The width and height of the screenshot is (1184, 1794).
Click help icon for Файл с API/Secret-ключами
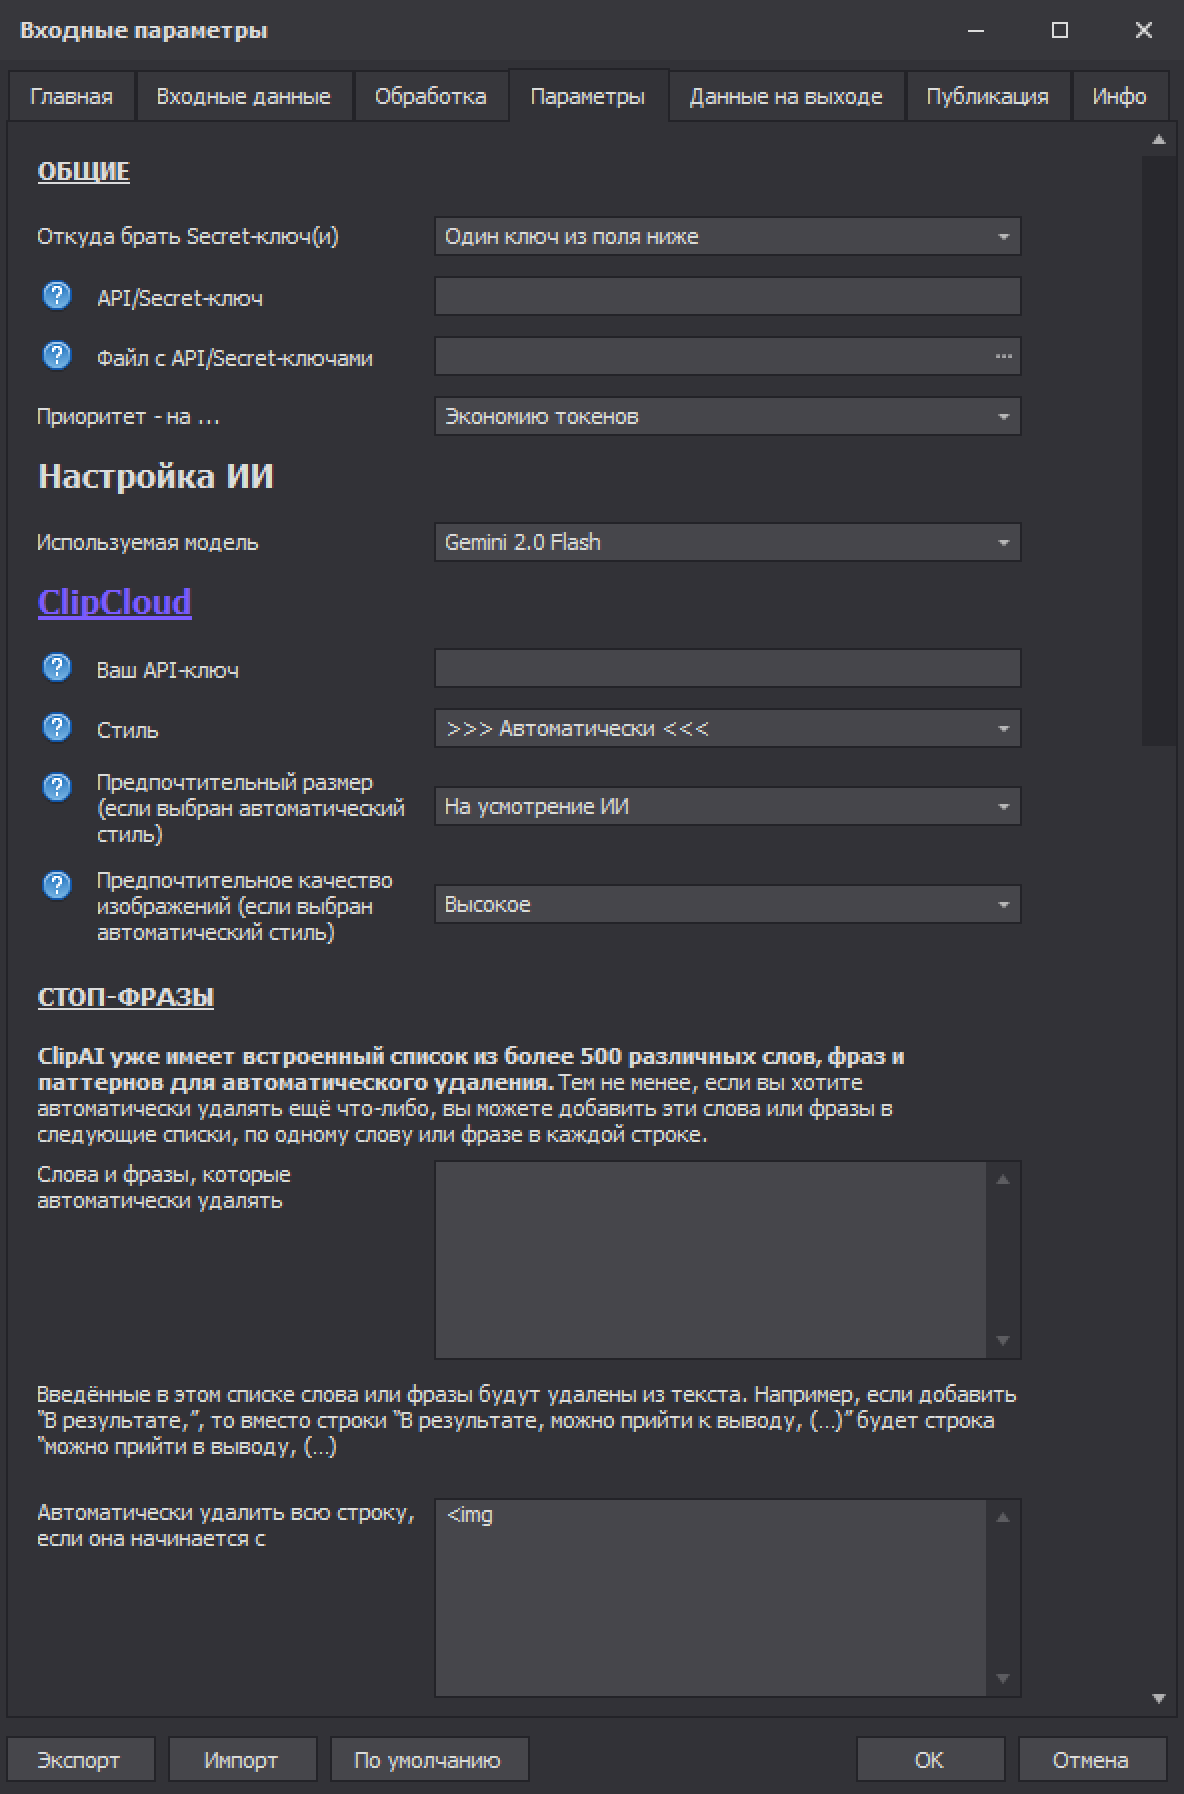pyautogui.click(x=57, y=356)
